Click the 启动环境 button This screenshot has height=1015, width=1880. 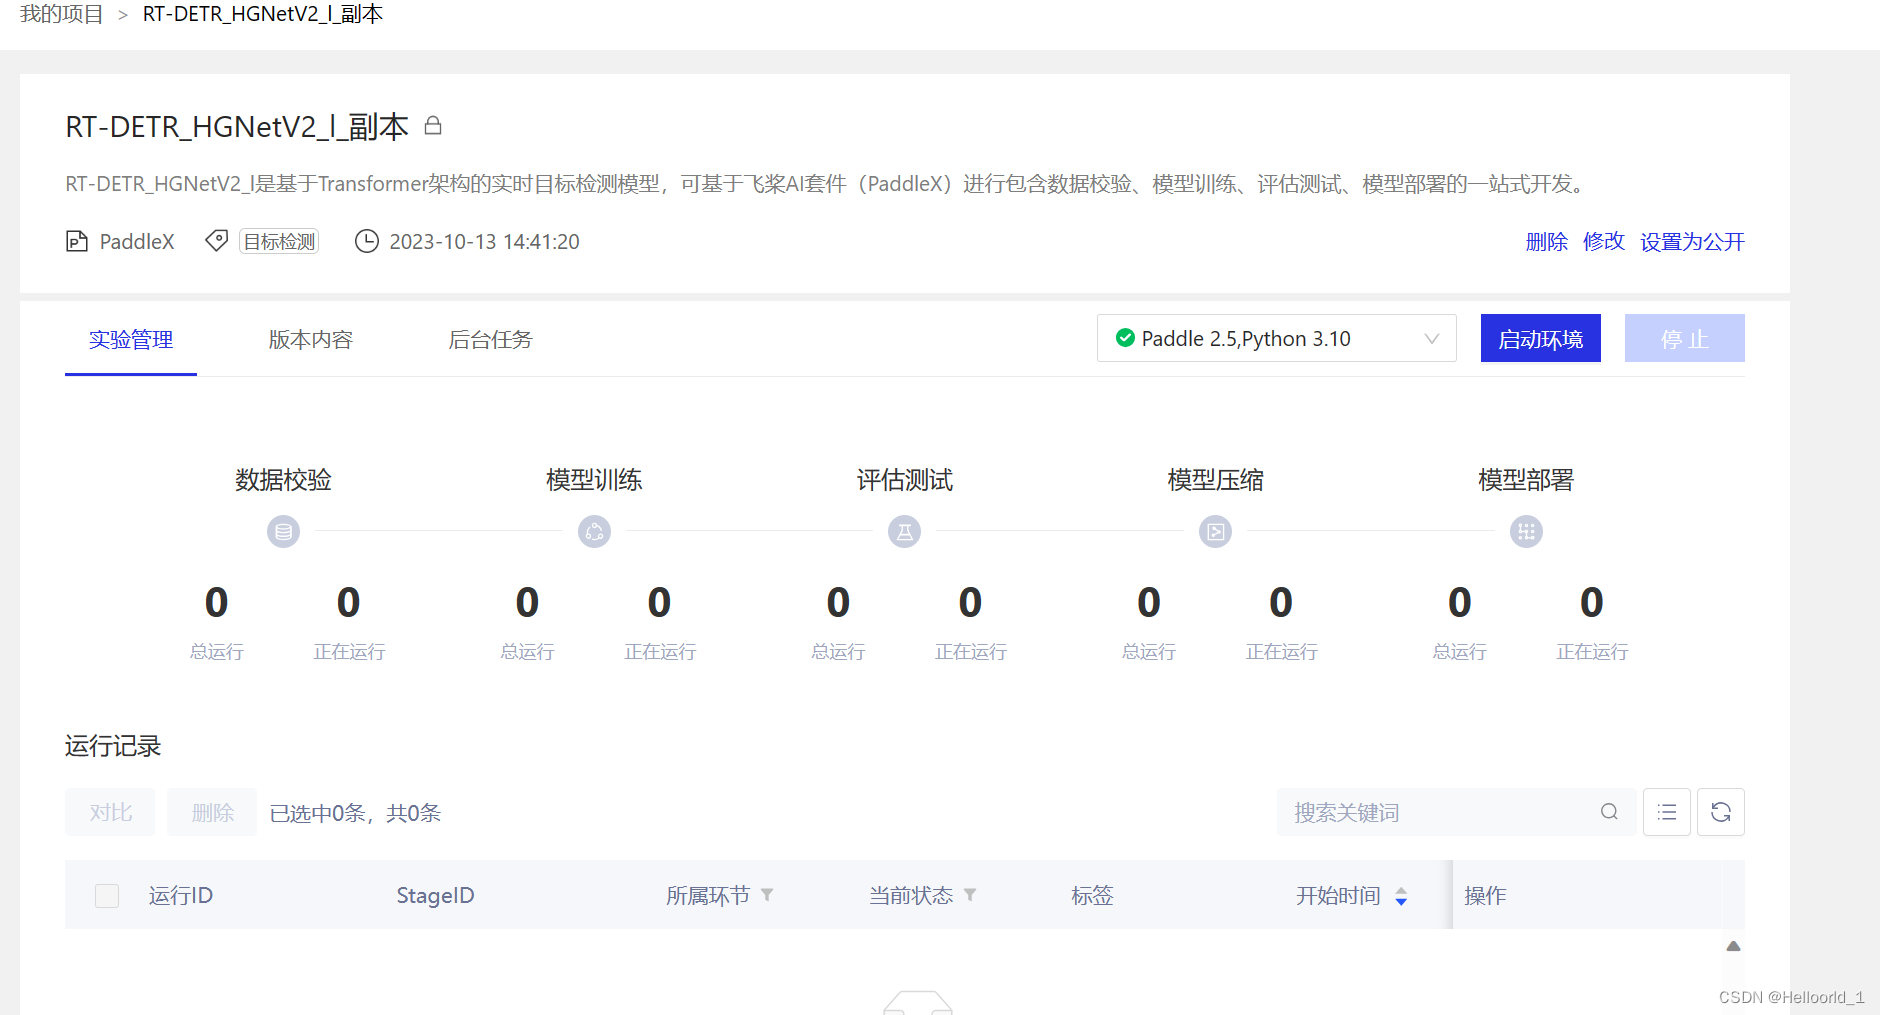pos(1541,338)
